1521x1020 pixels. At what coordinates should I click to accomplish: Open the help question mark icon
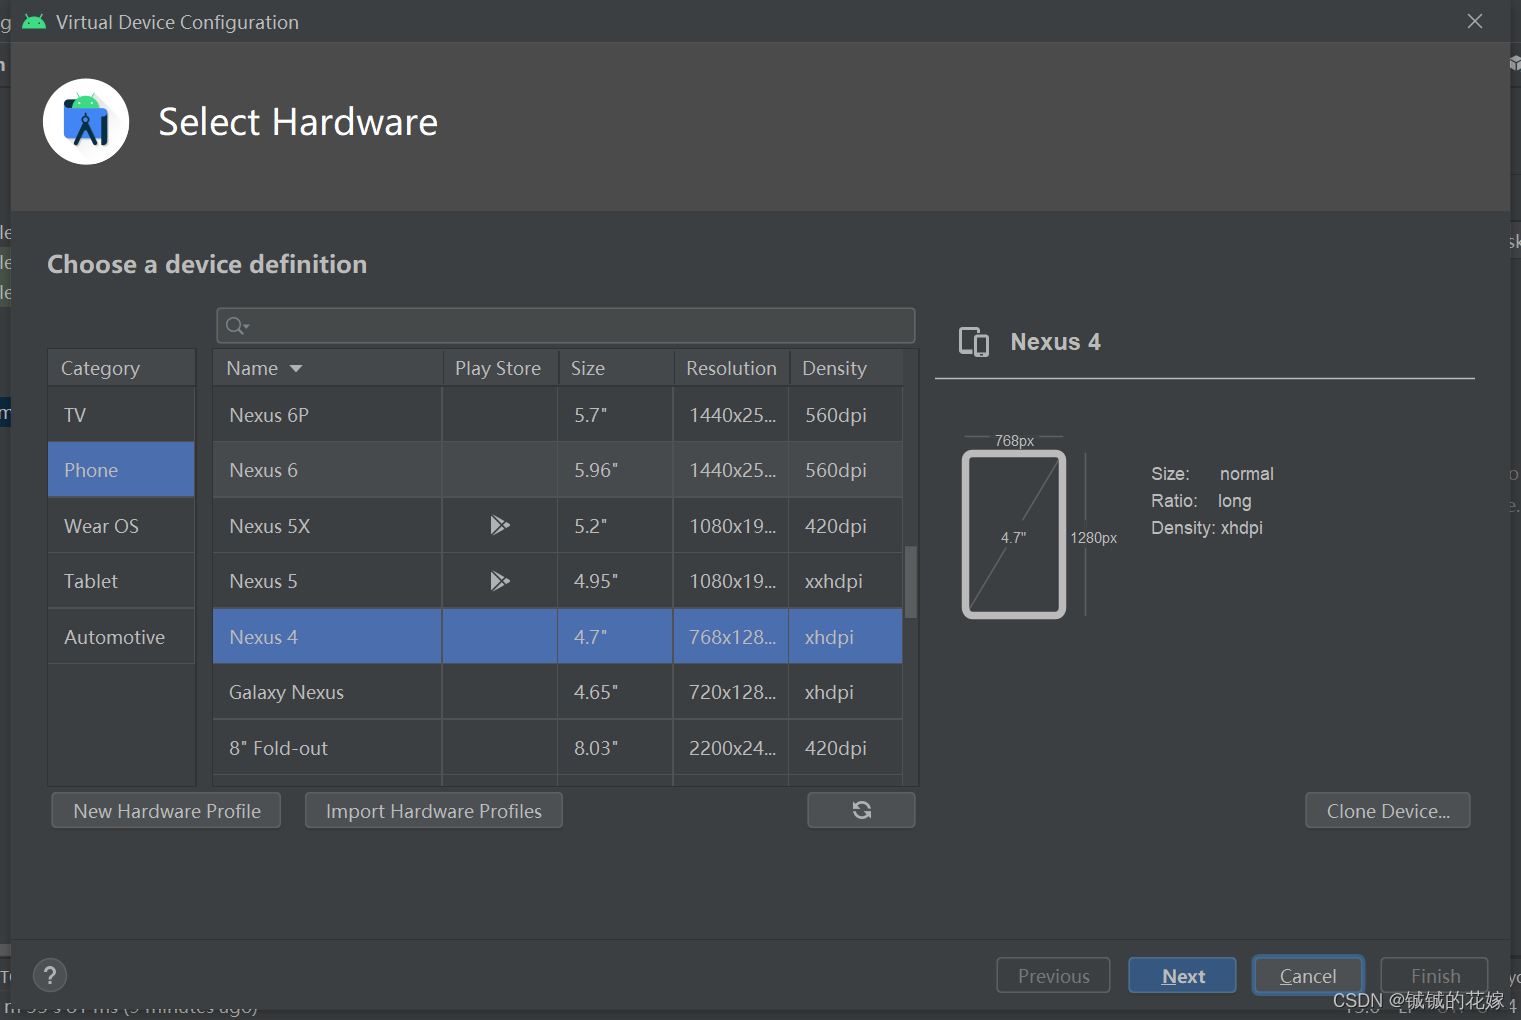click(50, 975)
